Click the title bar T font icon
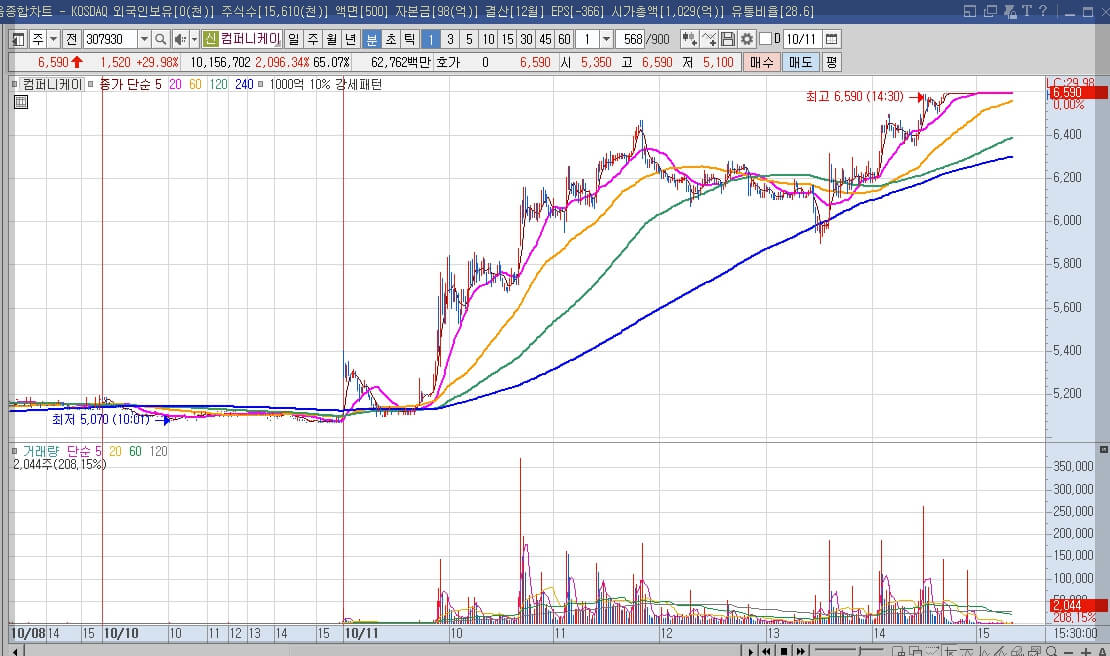This screenshot has height=656, width=1110. coord(1026,11)
